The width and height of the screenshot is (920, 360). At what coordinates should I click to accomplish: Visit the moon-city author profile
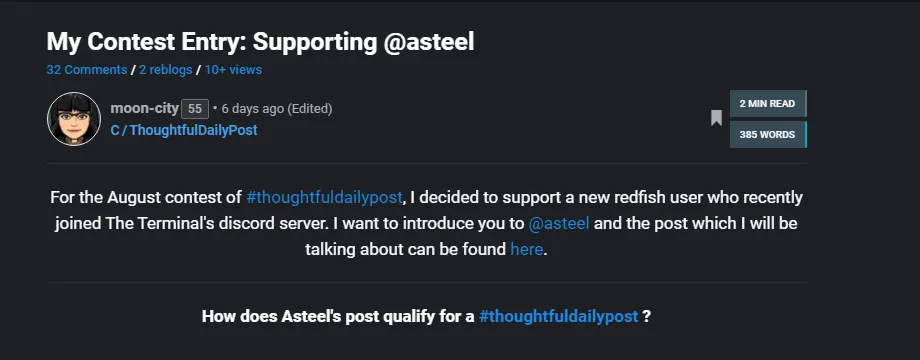(x=144, y=108)
